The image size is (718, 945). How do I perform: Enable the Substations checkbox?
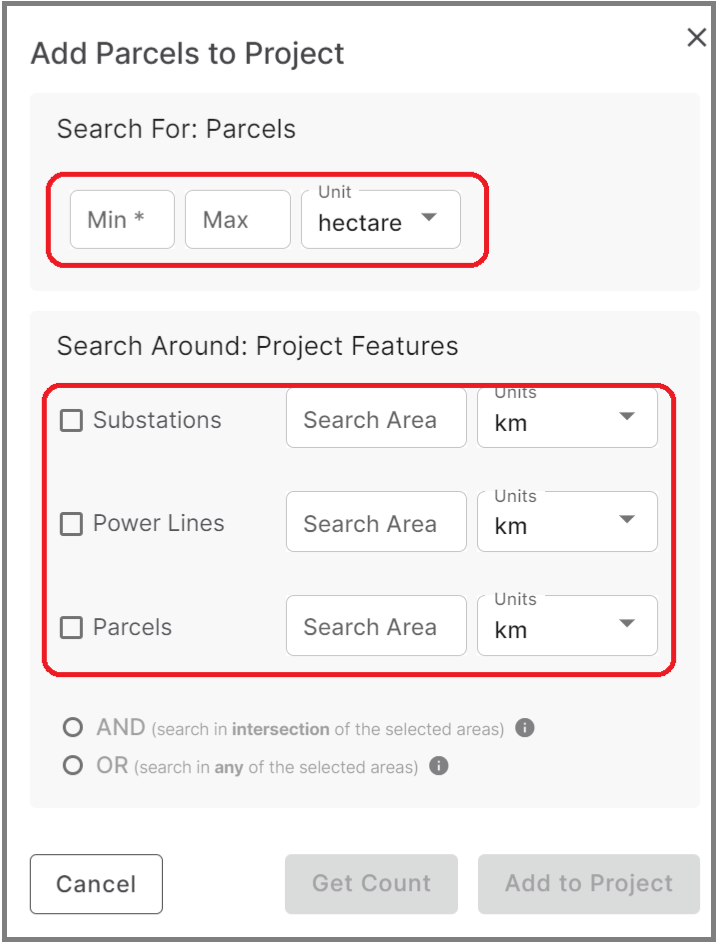[x=72, y=420]
